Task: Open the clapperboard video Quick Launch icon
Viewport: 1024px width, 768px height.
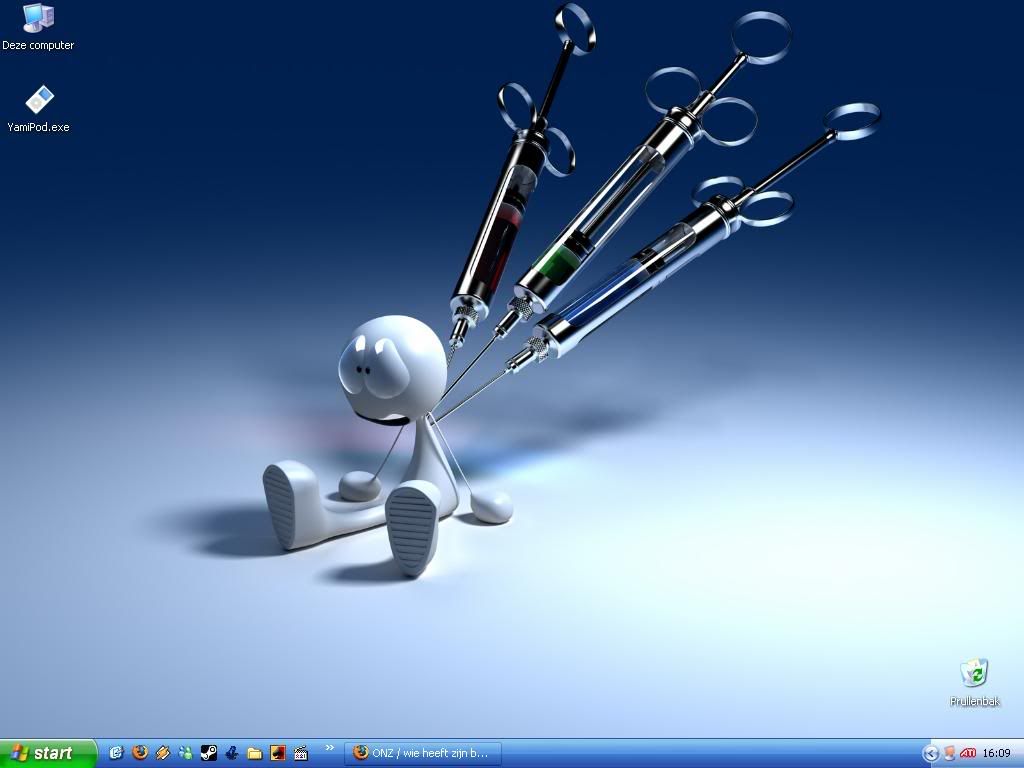Action: tap(300, 753)
